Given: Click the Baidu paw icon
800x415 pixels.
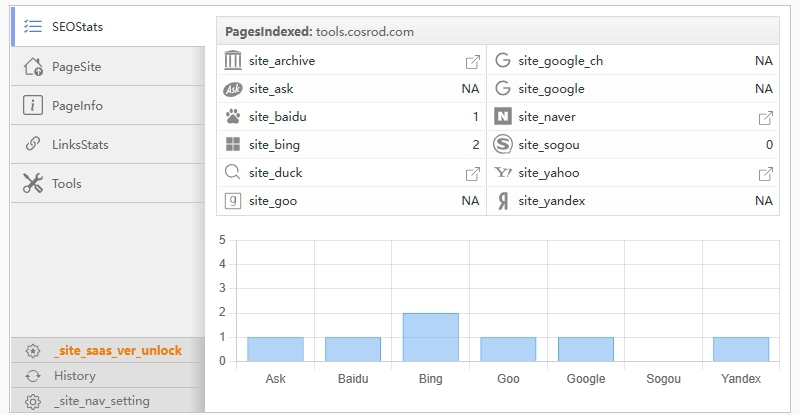Looking at the screenshot, I should 233,117.
